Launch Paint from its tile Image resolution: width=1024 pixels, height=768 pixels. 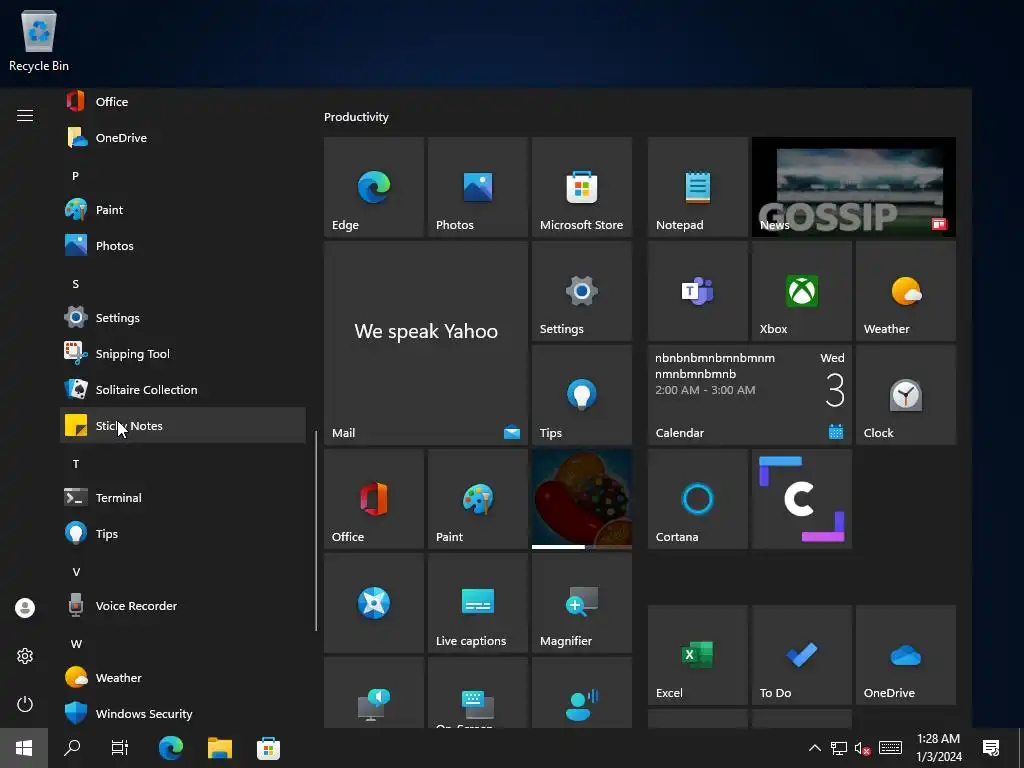click(477, 499)
